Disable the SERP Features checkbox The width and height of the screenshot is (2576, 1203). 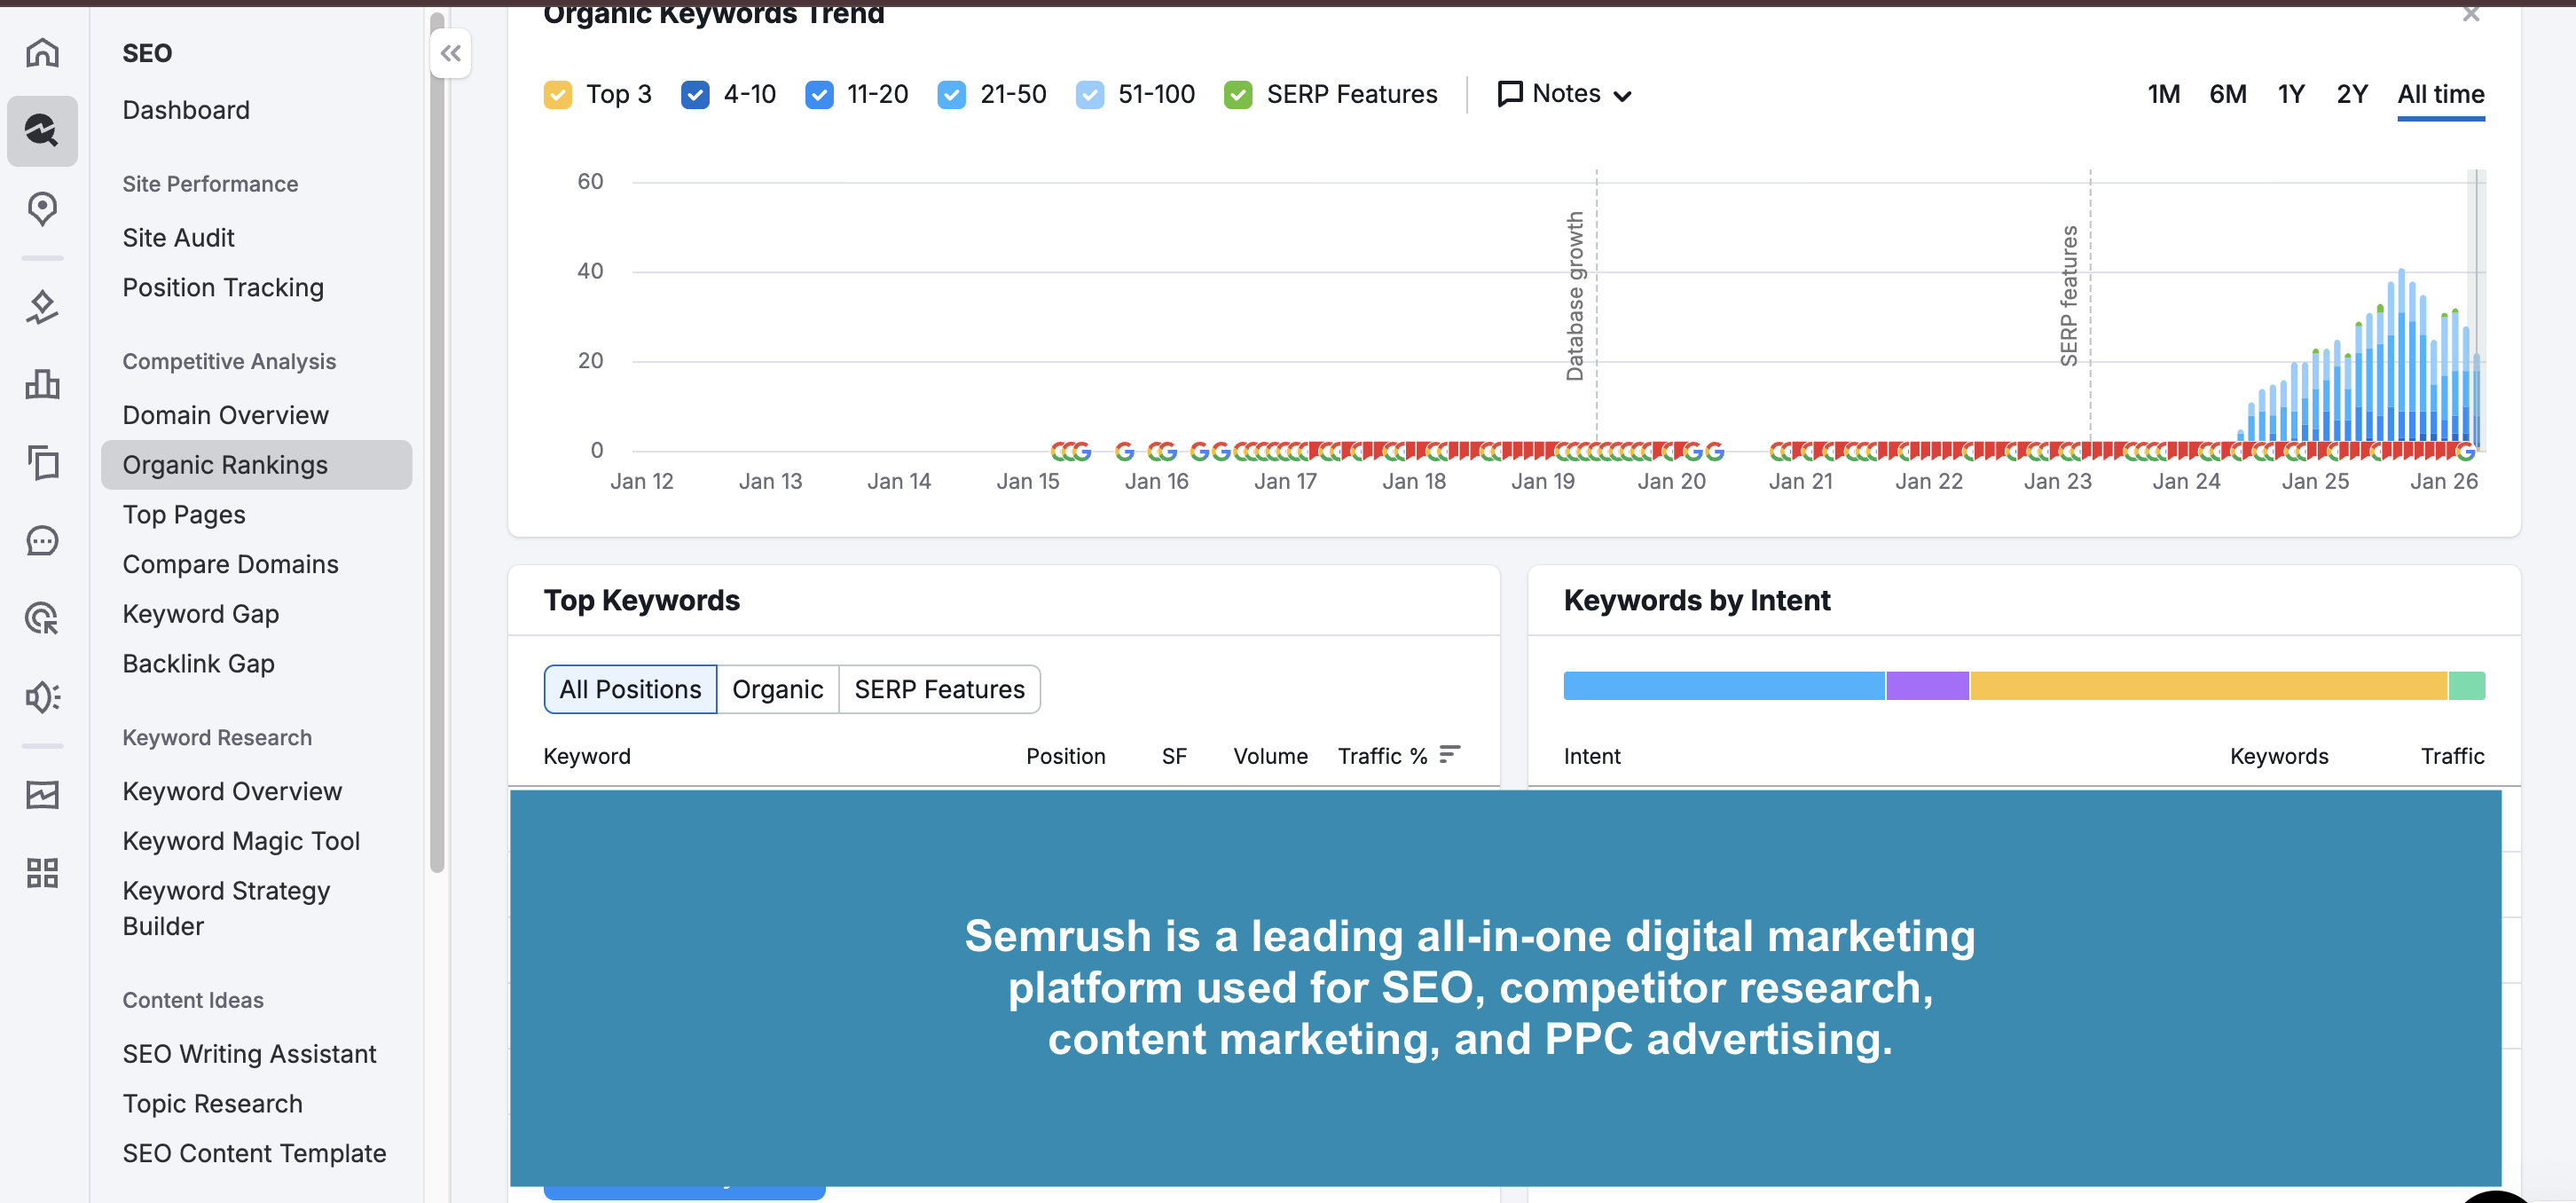[1238, 95]
